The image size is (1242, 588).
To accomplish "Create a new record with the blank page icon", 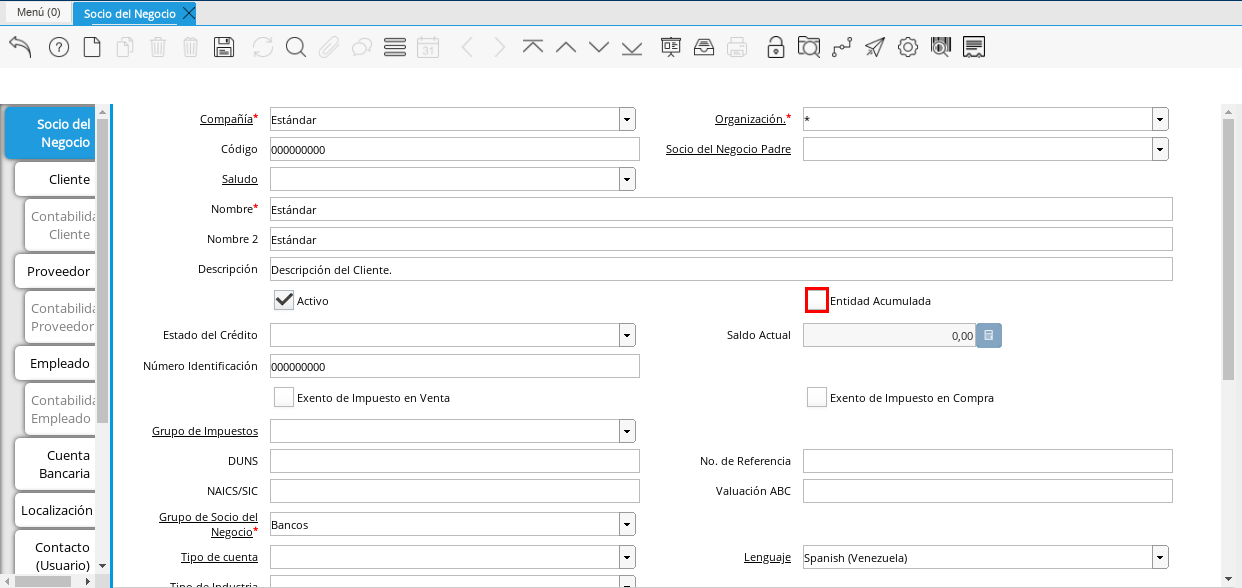I will tap(92, 47).
